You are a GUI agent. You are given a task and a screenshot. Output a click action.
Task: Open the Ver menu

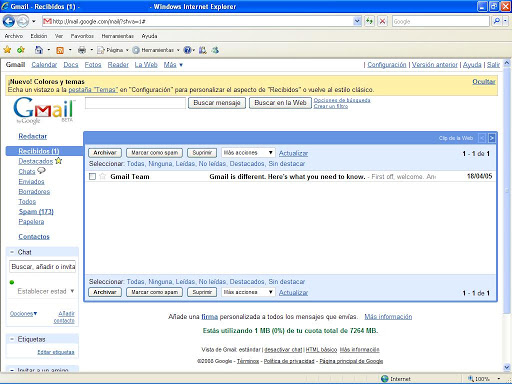point(59,36)
